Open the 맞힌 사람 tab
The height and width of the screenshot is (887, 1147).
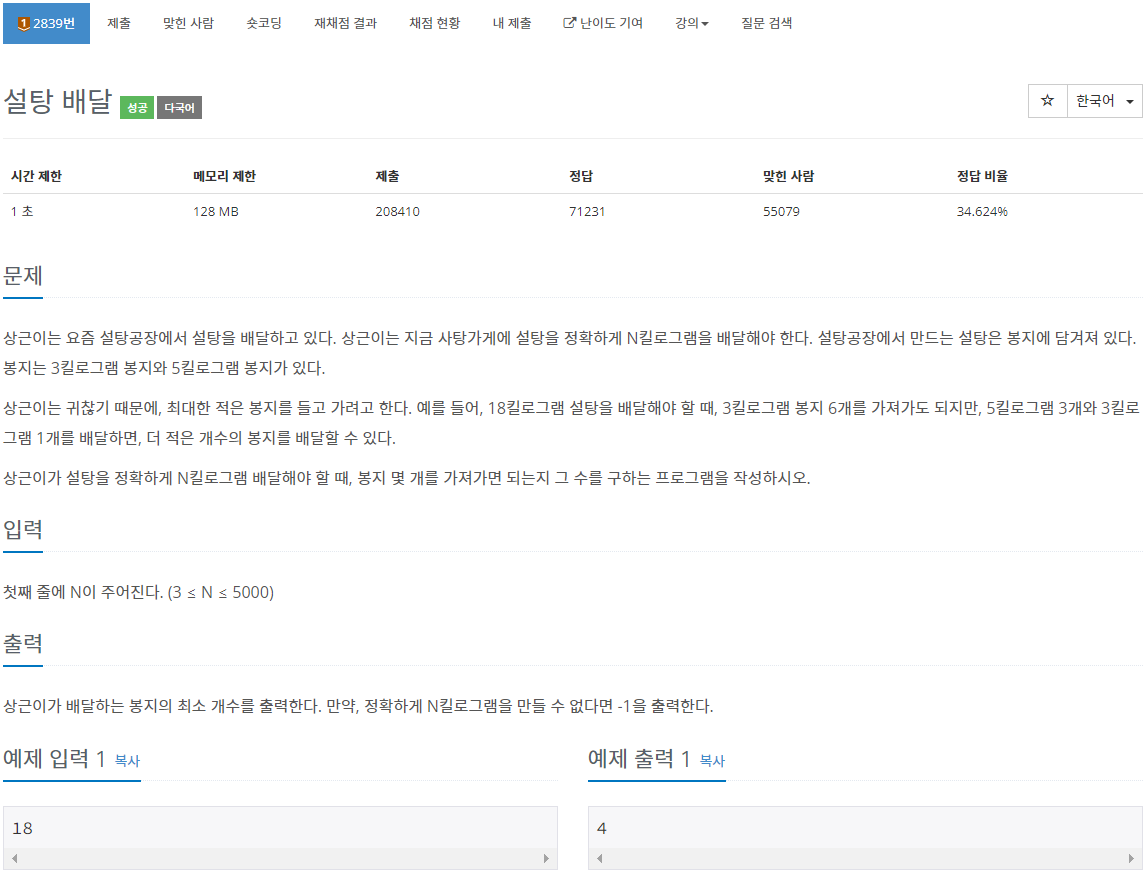coord(188,23)
